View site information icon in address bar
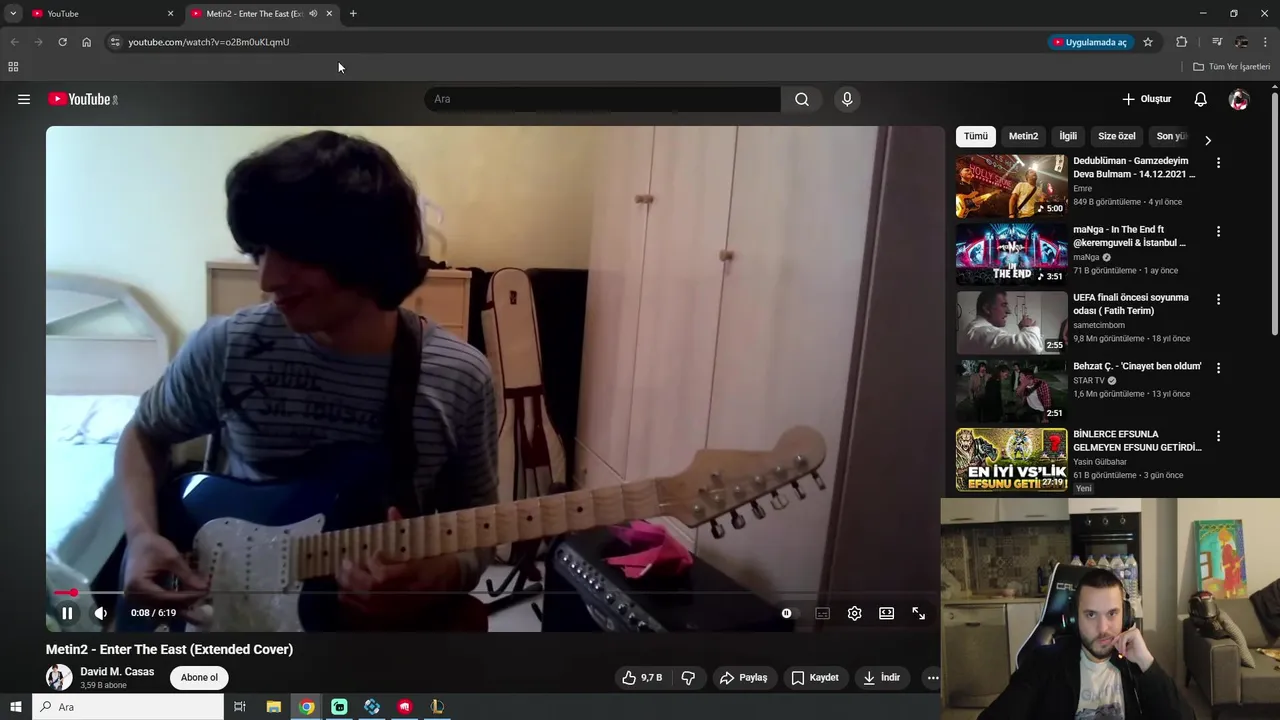The height and width of the screenshot is (720, 1280). [115, 42]
